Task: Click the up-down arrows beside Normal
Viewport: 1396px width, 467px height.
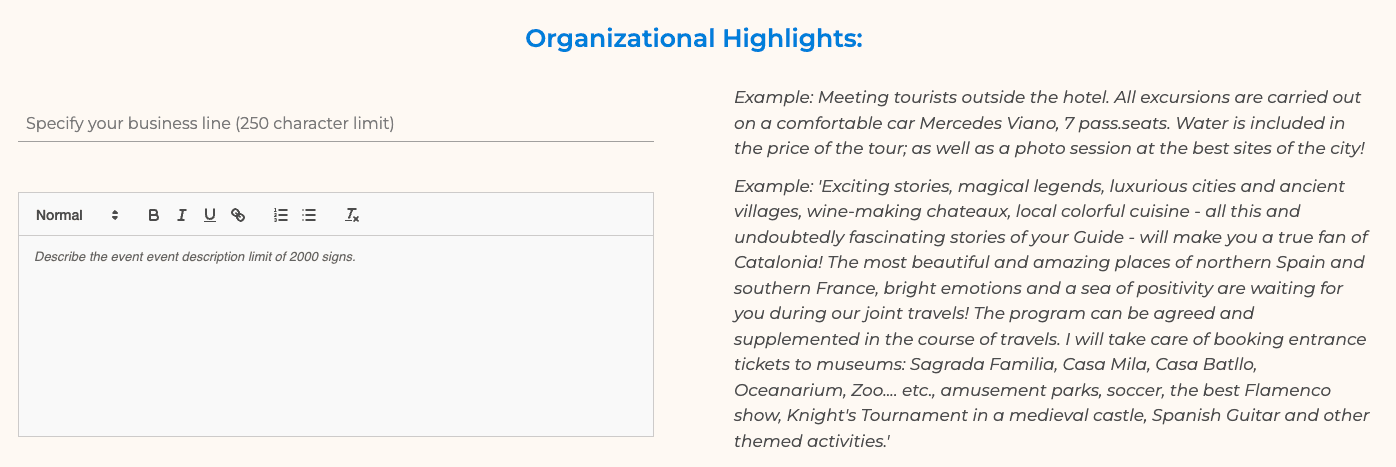Action: pyautogui.click(x=115, y=215)
